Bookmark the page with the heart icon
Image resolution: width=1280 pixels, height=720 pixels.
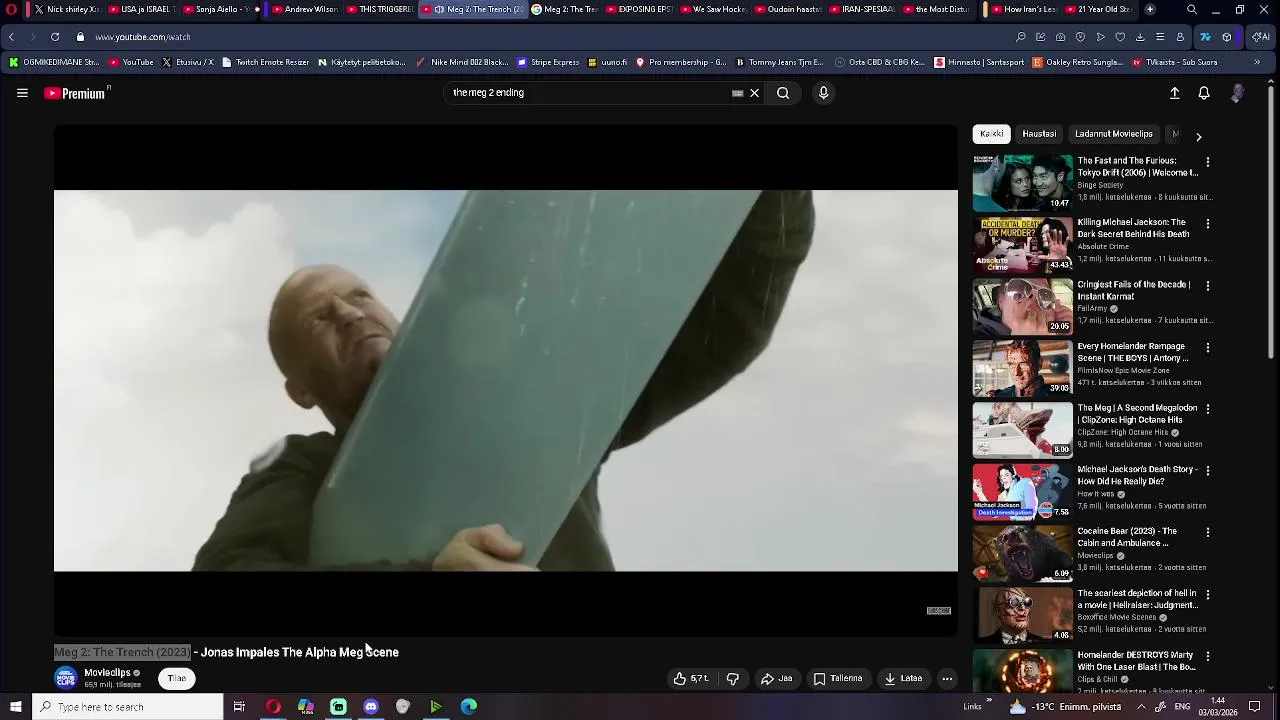pos(1120,37)
